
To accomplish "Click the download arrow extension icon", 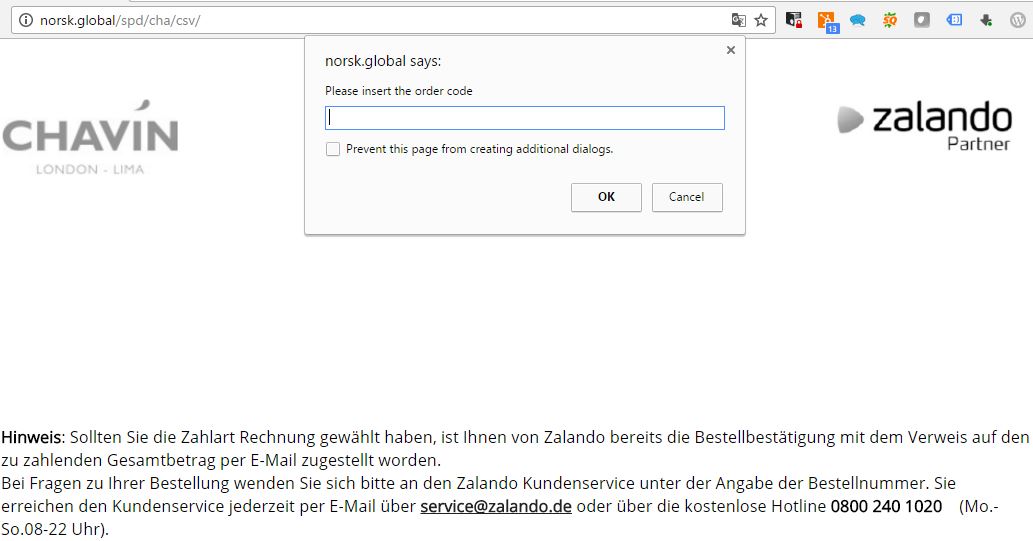I will [x=986, y=20].
